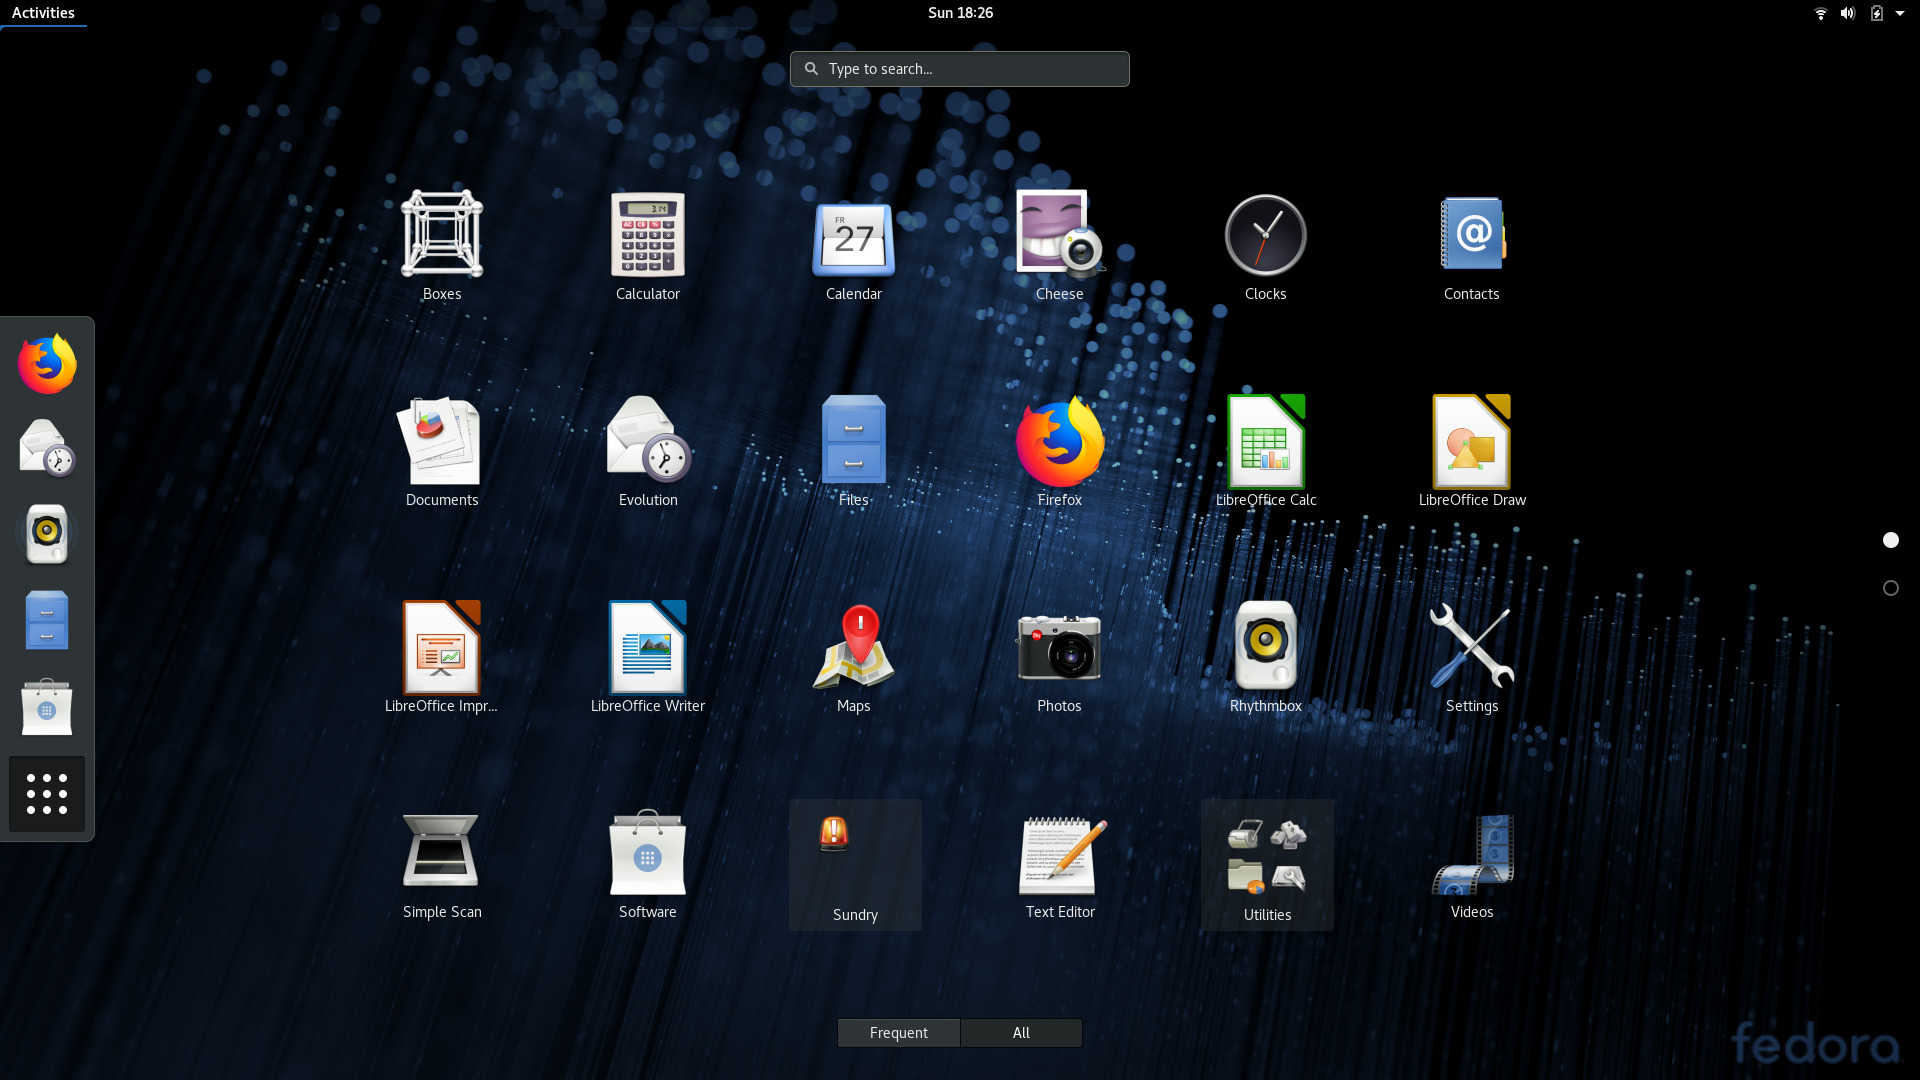Click Evolution in the dash sidebar
The width and height of the screenshot is (1920, 1080).
coord(47,447)
